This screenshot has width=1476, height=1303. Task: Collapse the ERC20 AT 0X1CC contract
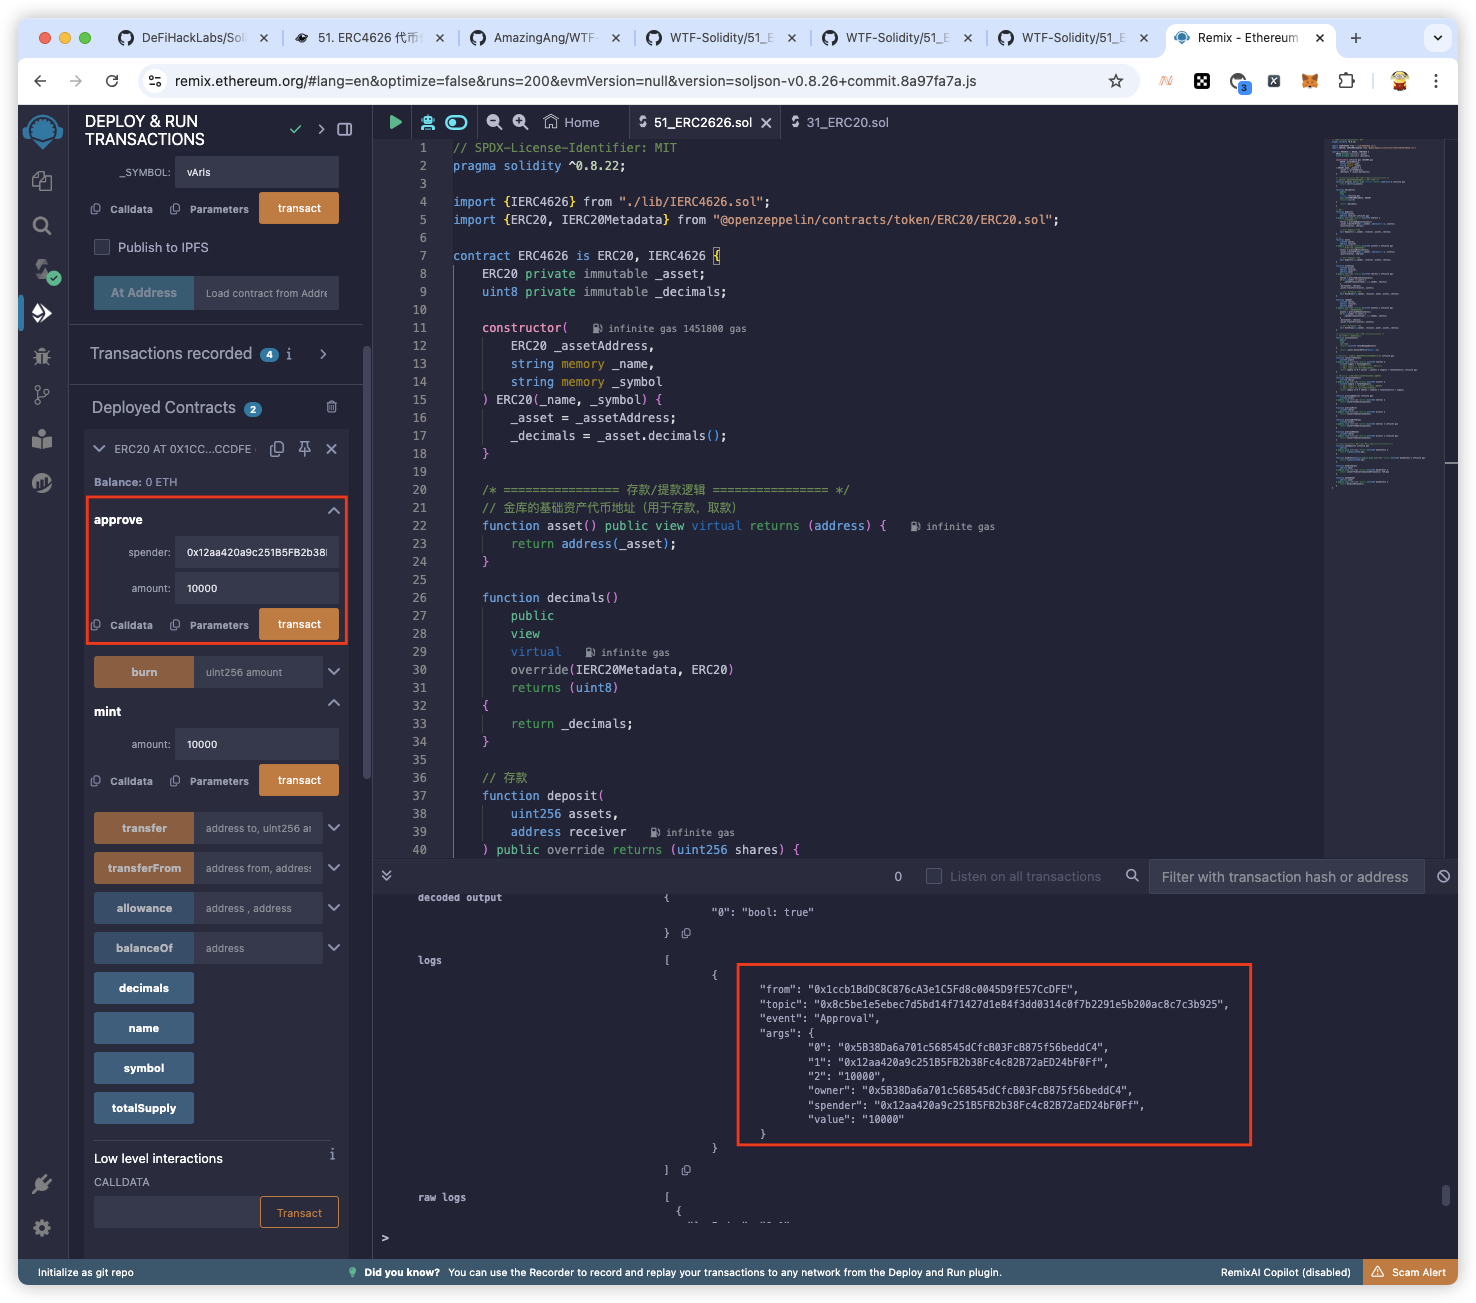tap(99, 449)
